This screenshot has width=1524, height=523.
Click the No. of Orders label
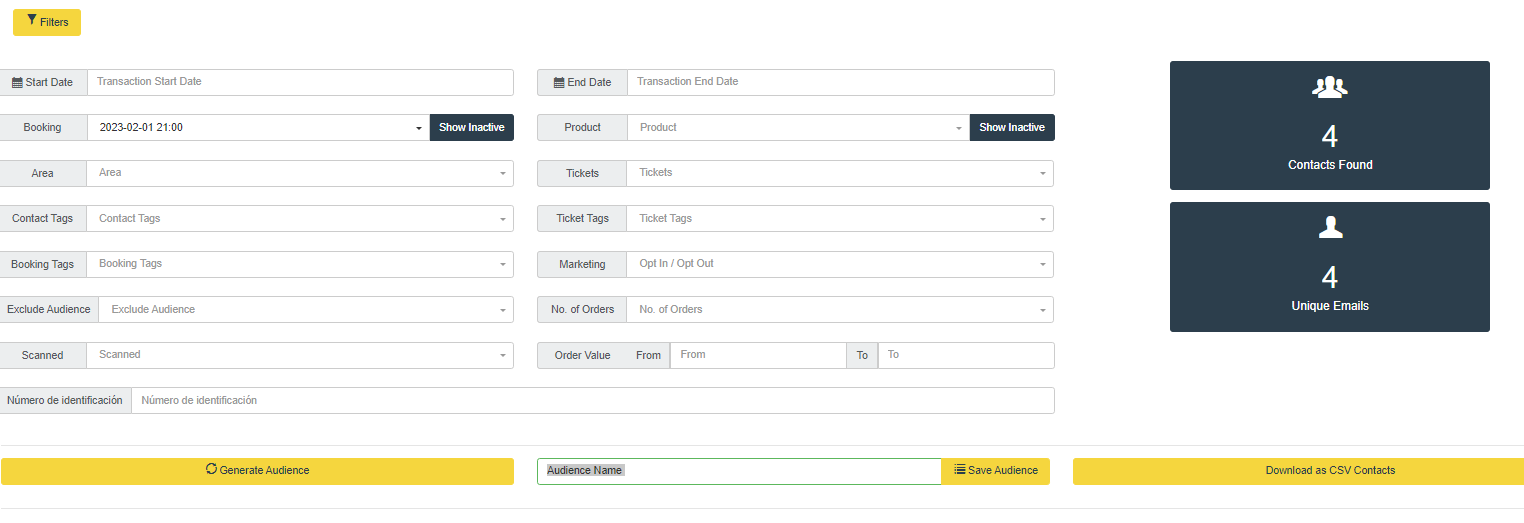coord(582,310)
